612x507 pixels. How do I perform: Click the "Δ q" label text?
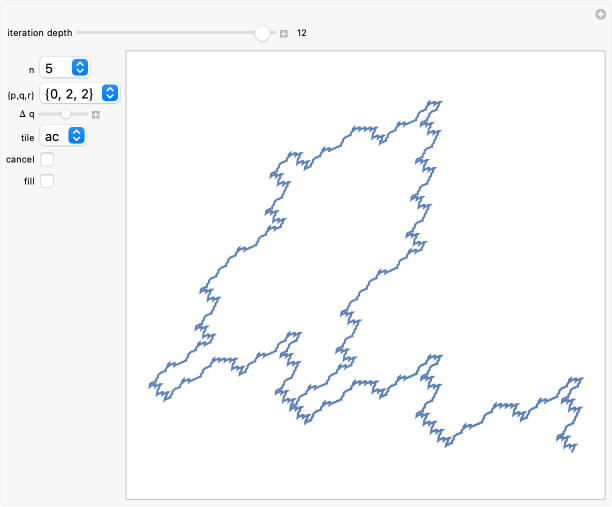click(27, 115)
